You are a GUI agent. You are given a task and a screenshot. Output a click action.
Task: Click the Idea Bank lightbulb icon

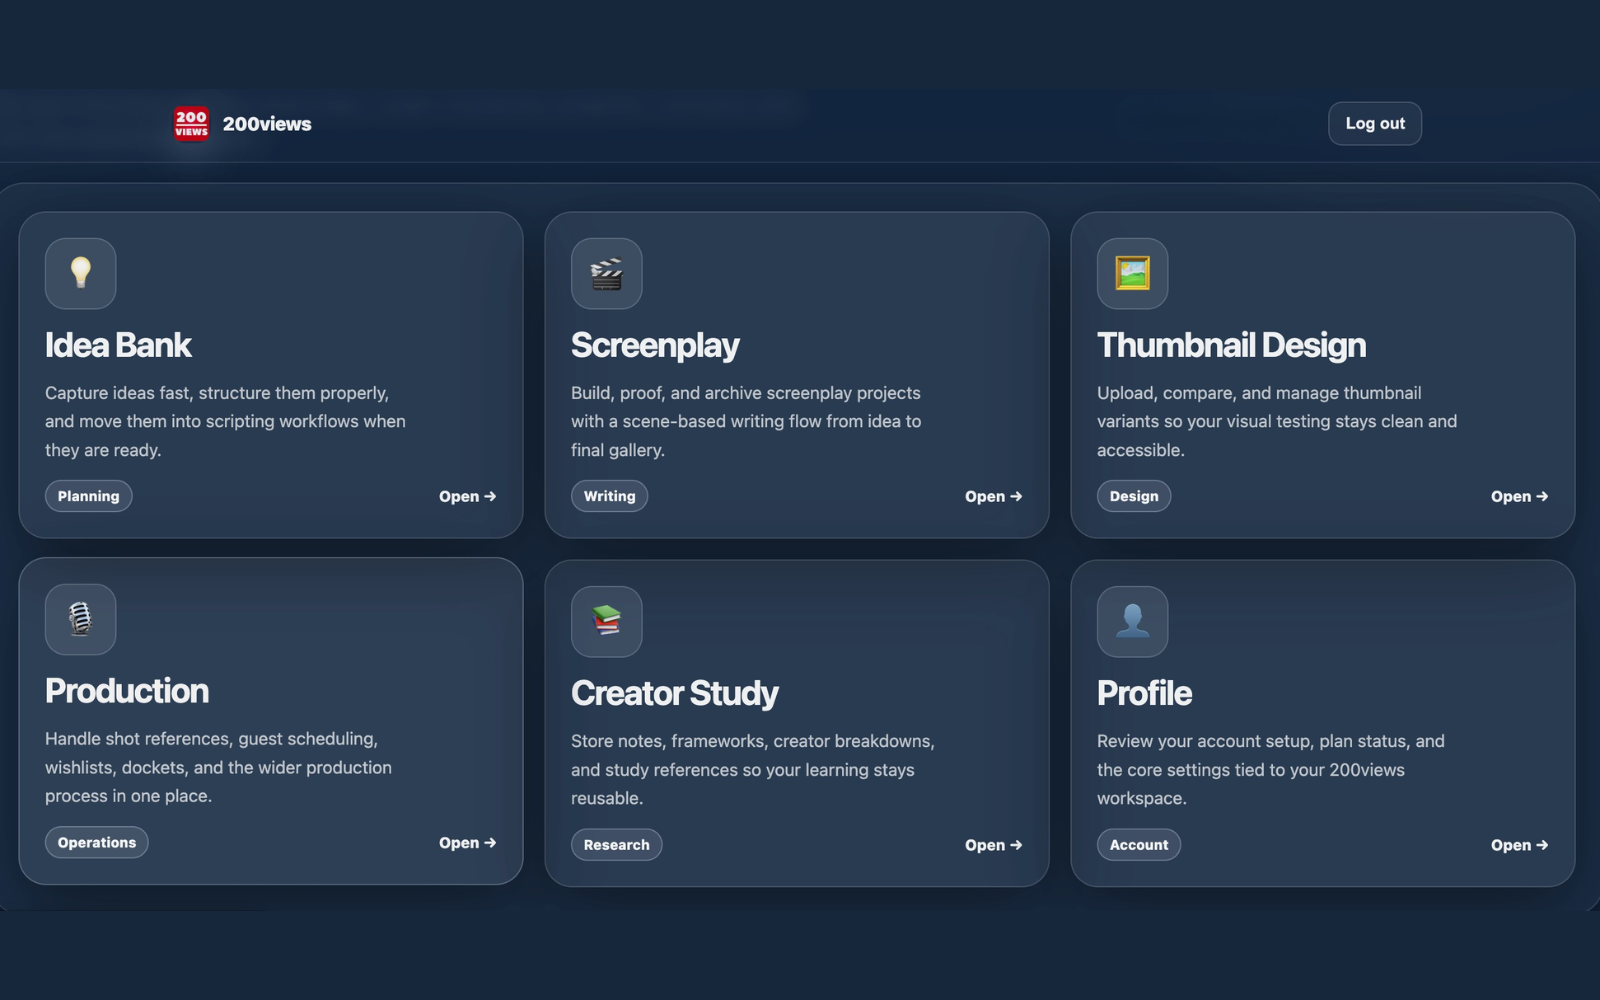pyautogui.click(x=80, y=273)
